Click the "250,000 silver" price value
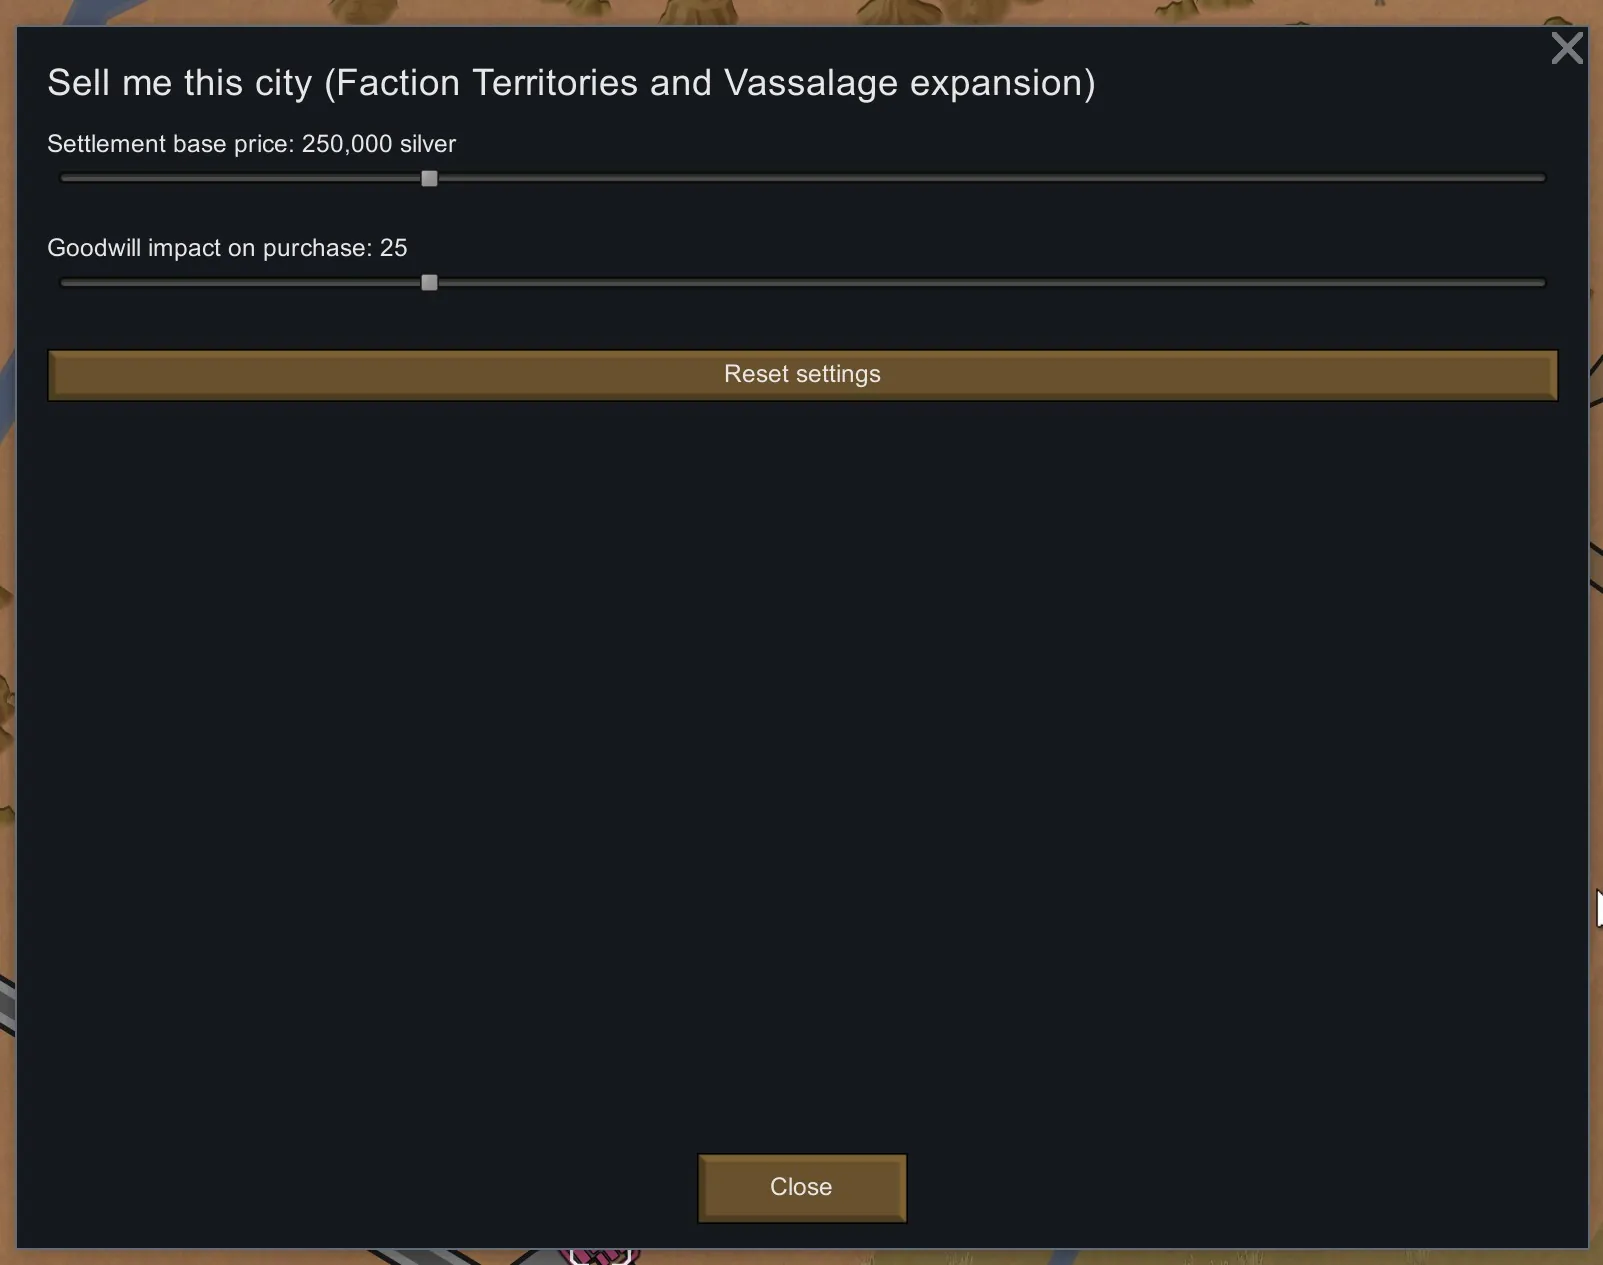1603x1265 pixels. pyautogui.click(x=379, y=144)
